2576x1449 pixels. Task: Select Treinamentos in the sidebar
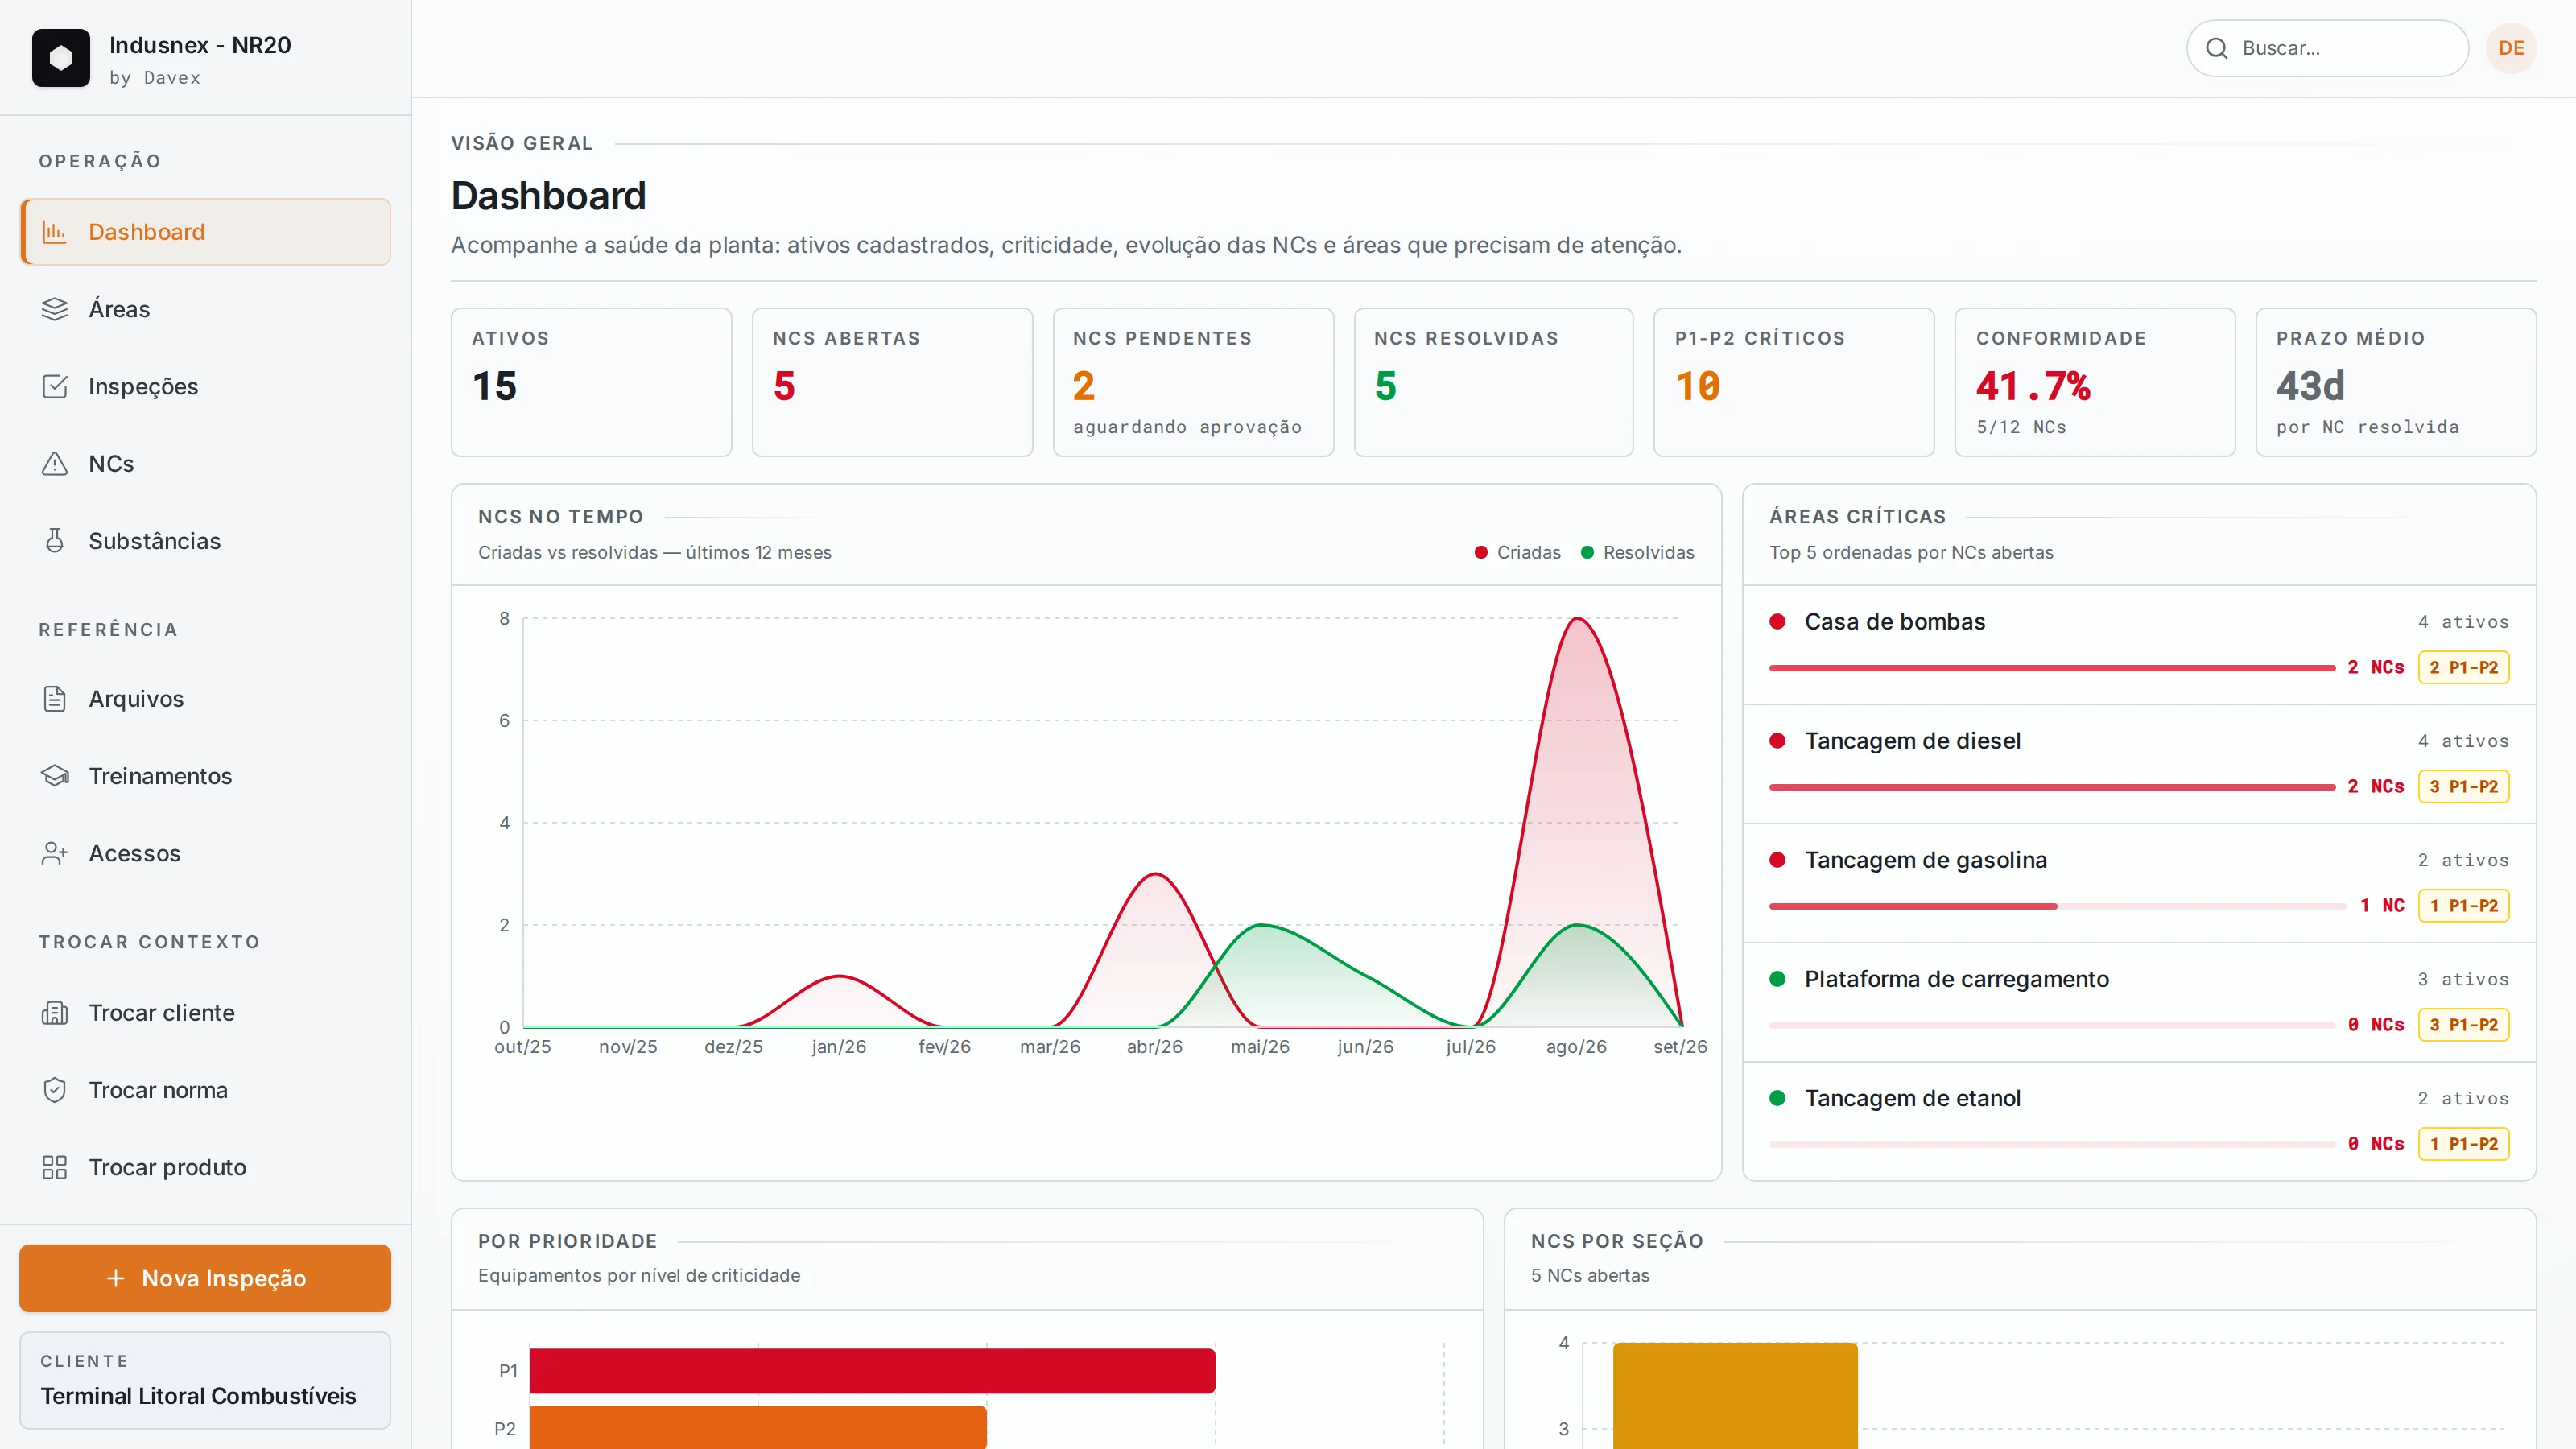pos(205,776)
